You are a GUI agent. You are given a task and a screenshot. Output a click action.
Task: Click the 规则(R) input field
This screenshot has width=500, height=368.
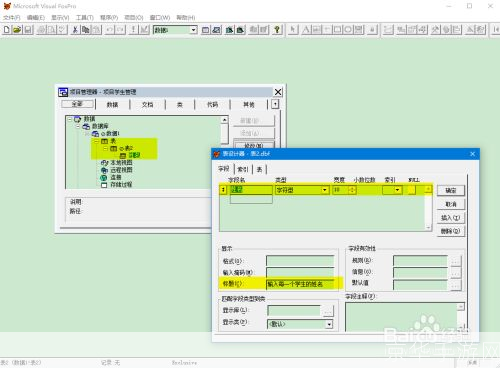pos(420,261)
